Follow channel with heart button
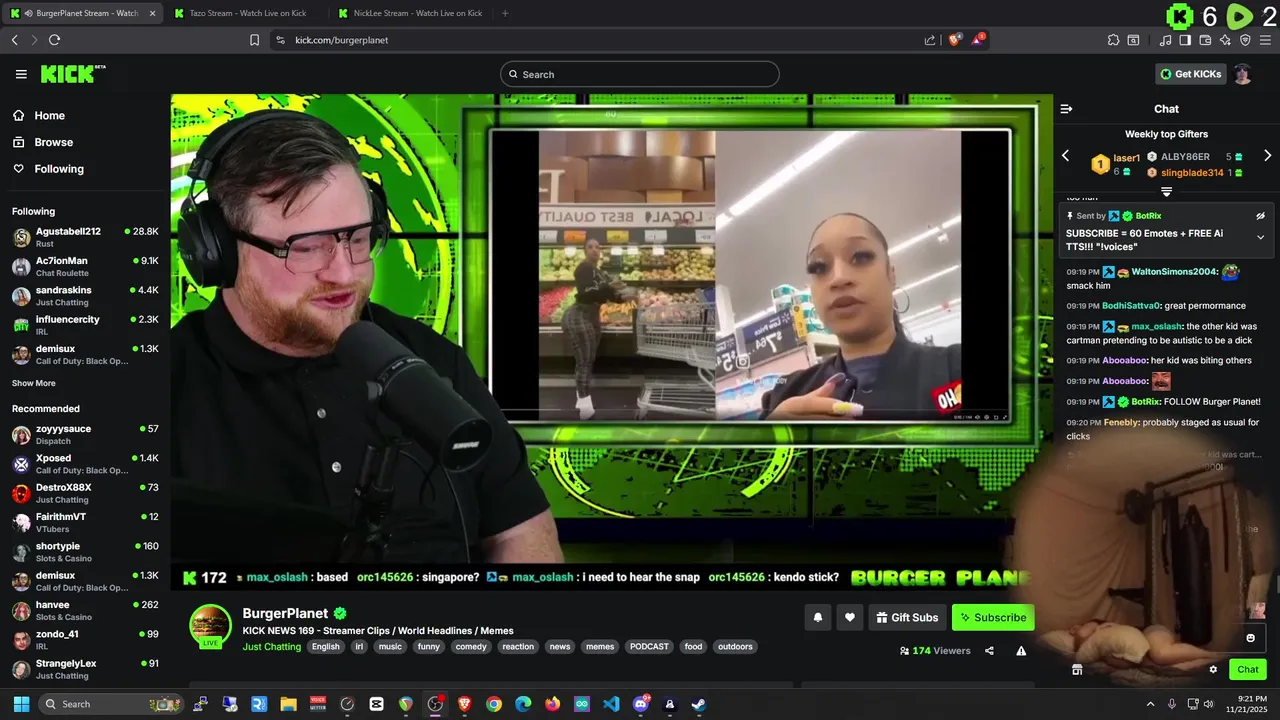The image size is (1280, 720). pos(849,618)
